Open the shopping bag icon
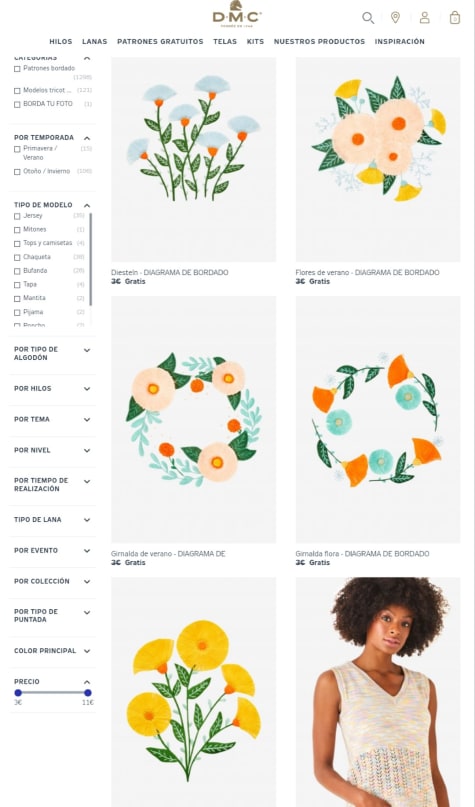Viewport: 475px width, 807px height. [455, 17]
